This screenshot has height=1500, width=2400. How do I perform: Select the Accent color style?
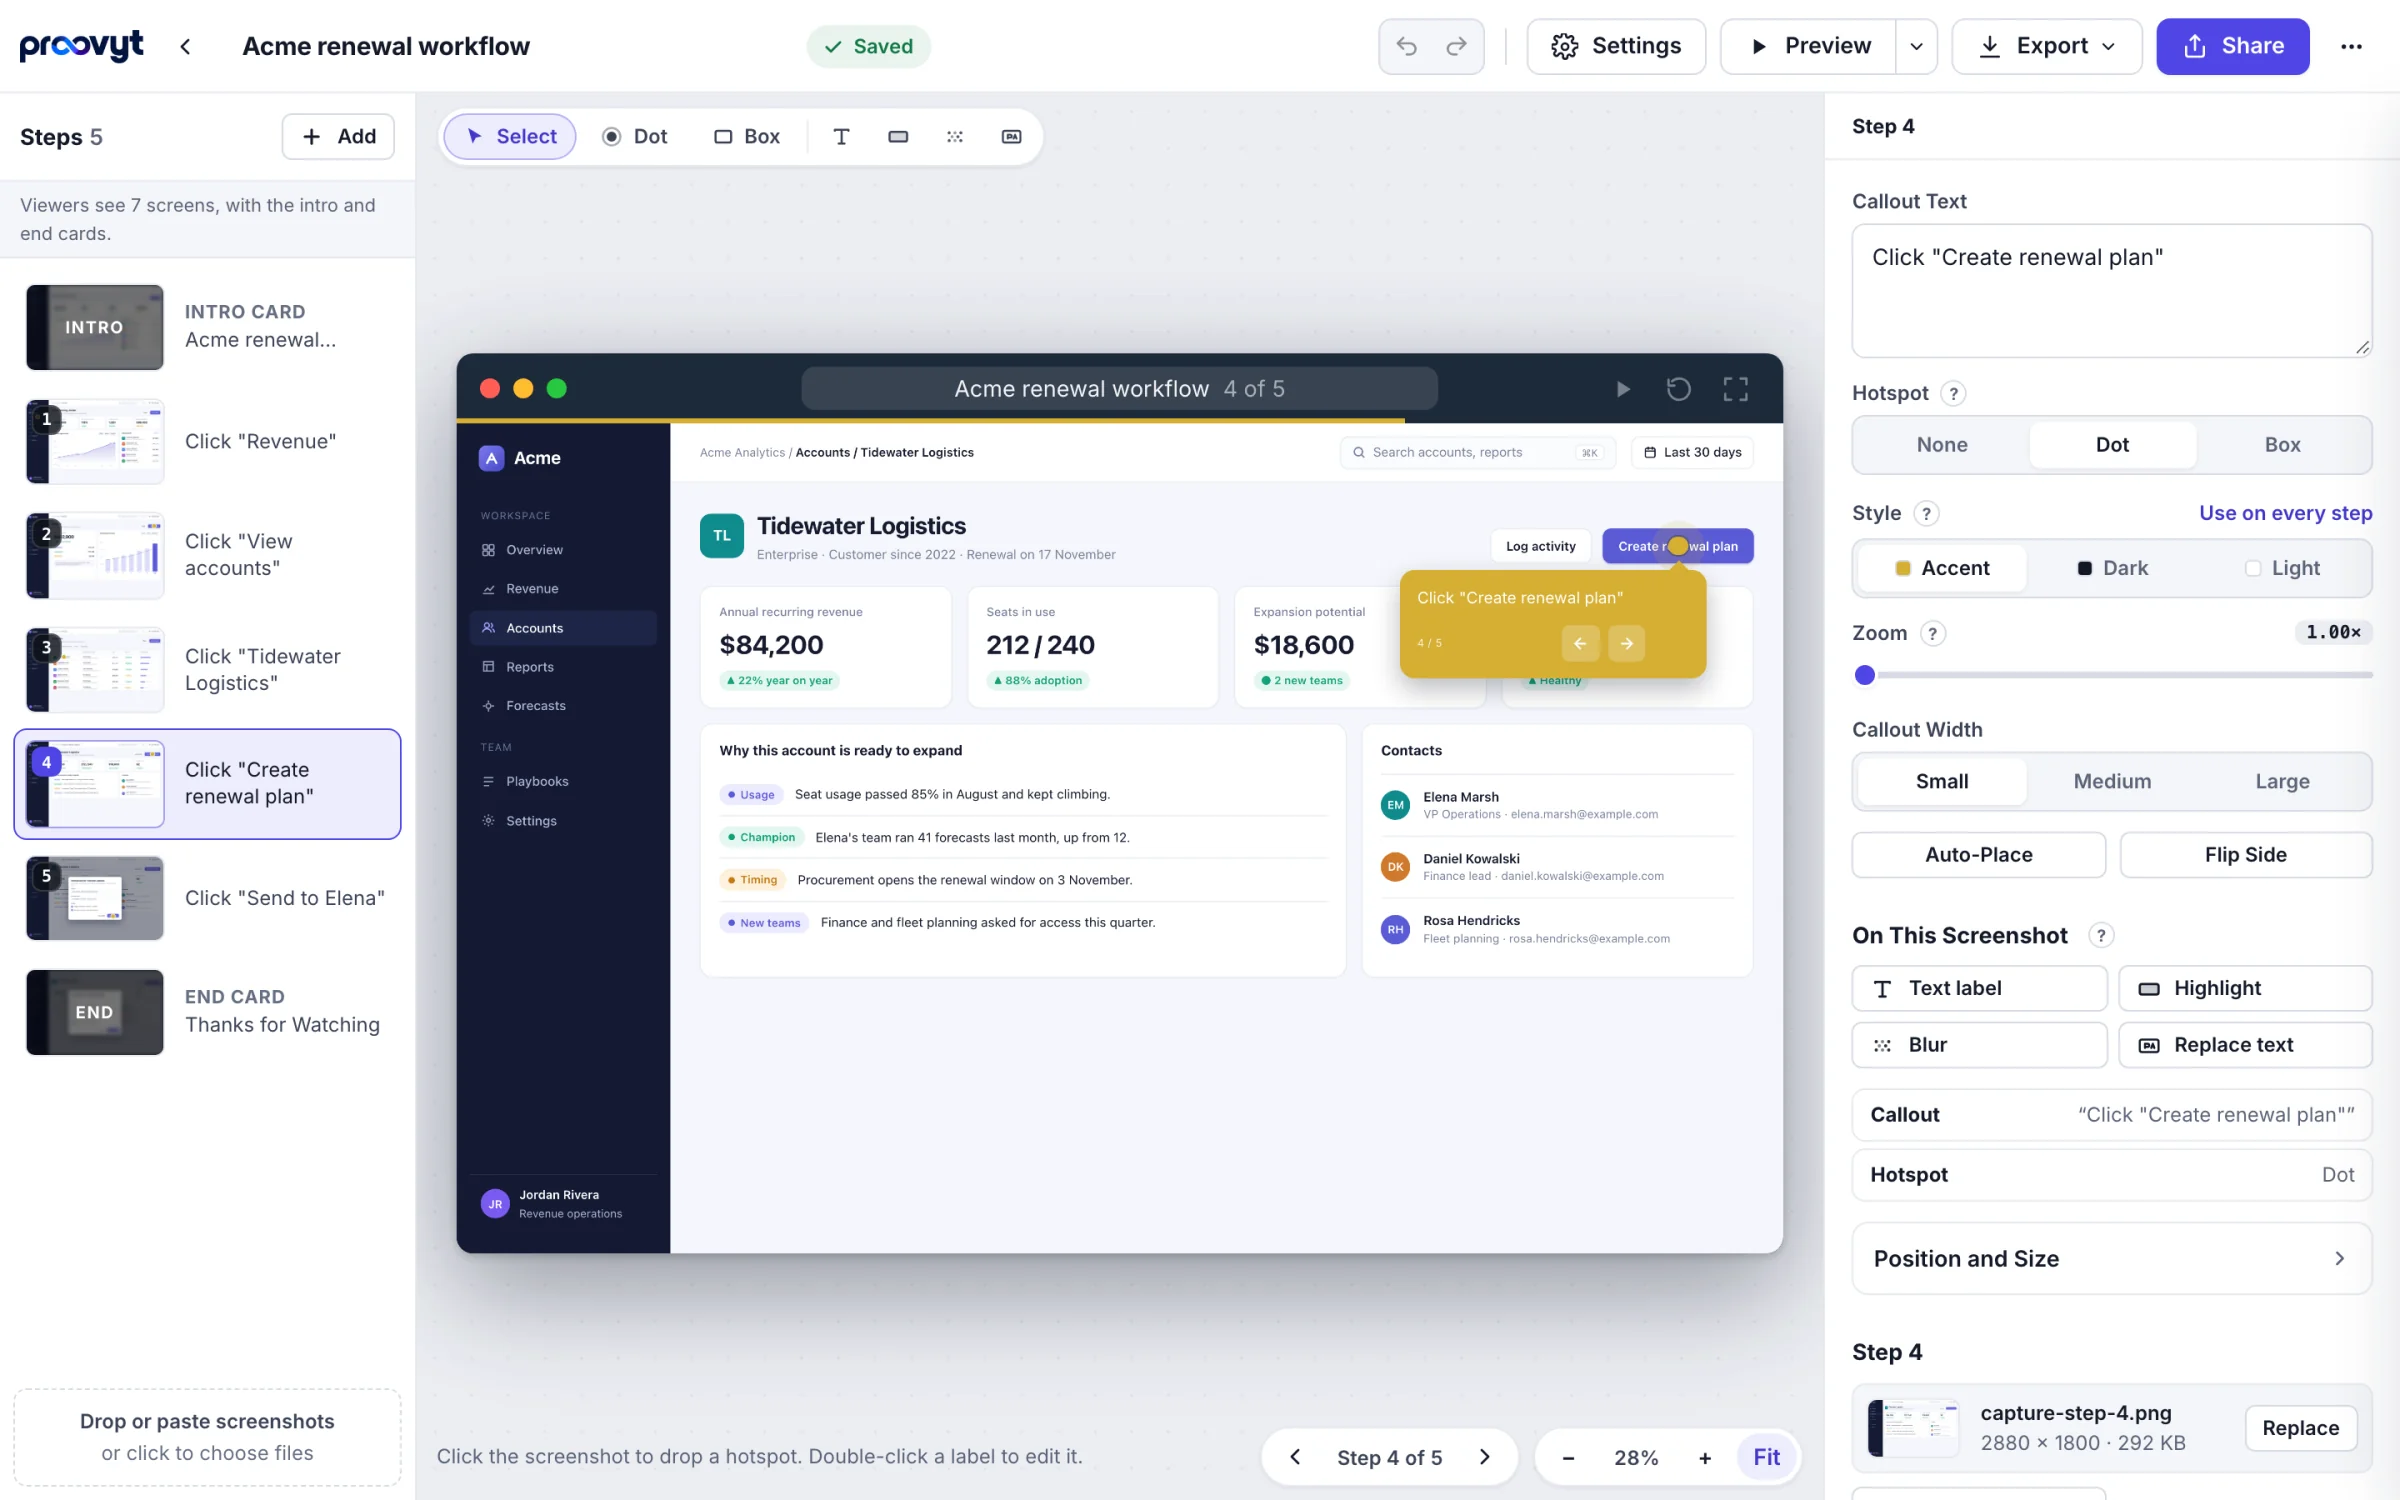(x=1942, y=568)
